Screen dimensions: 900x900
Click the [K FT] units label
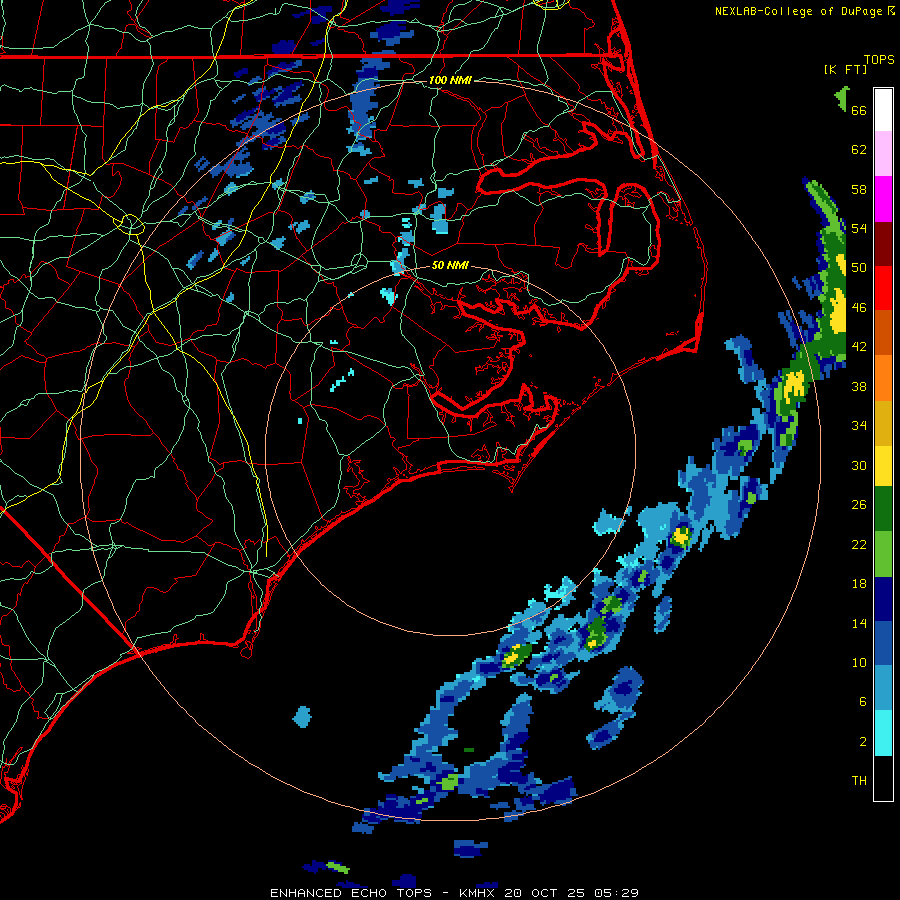[x=845, y=69]
